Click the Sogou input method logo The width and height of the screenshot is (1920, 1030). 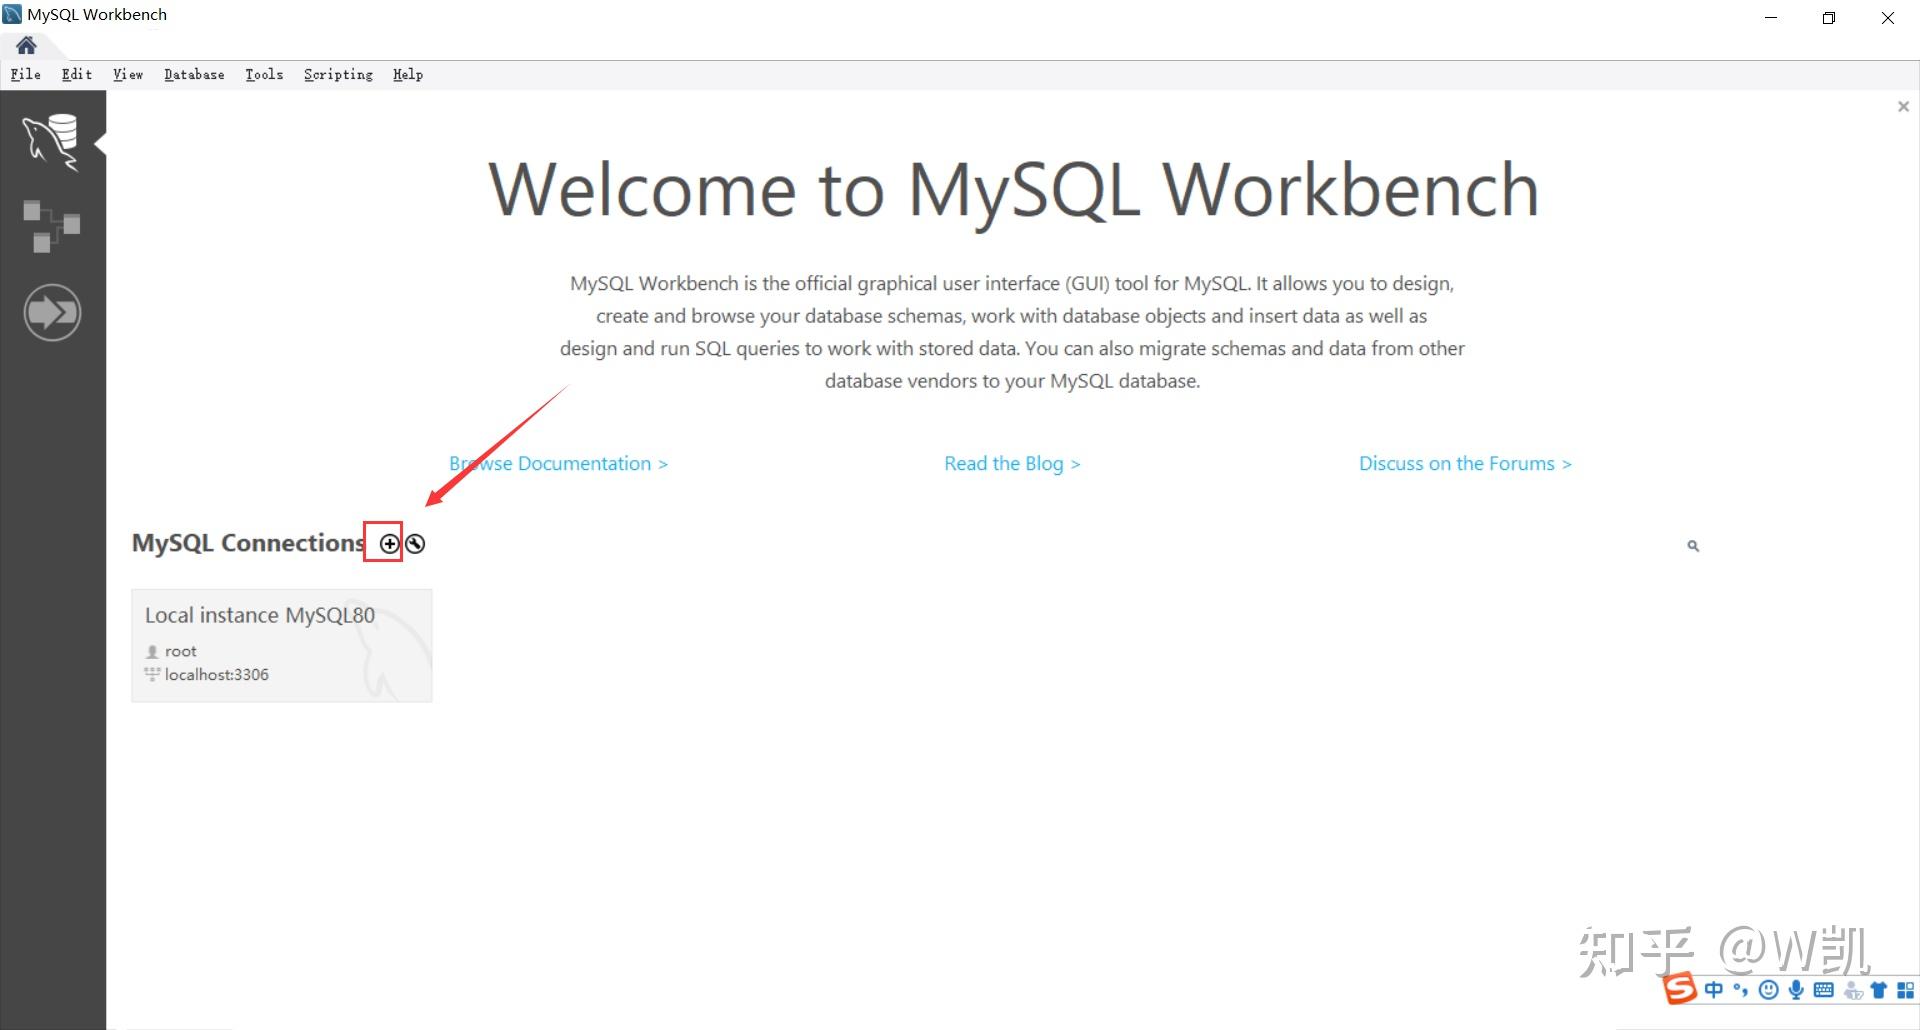(x=1680, y=989)
